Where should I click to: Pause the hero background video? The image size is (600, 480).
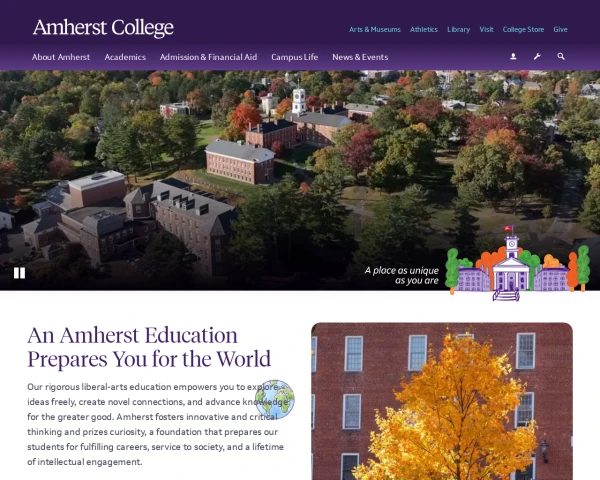(x=20, y=273)
